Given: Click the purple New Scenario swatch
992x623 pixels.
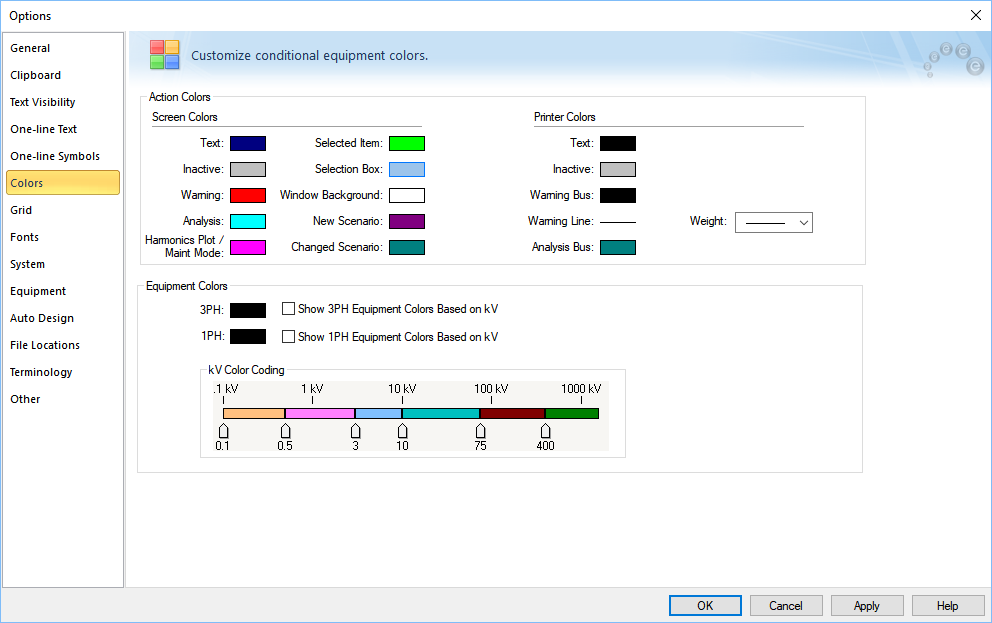Looking at the screenshot, I should click(406, 221).
